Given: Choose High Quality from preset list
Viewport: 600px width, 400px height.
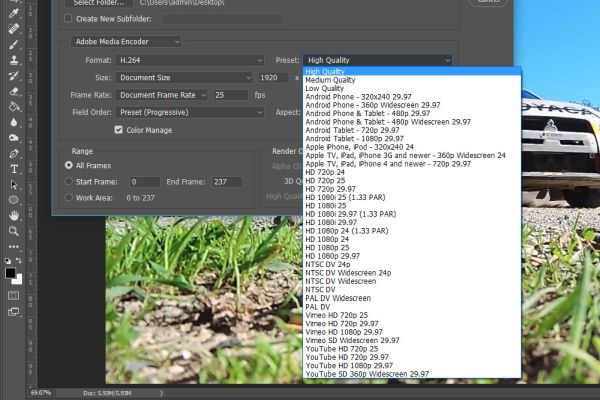Looking at the screenshot, I should point(412,72).
